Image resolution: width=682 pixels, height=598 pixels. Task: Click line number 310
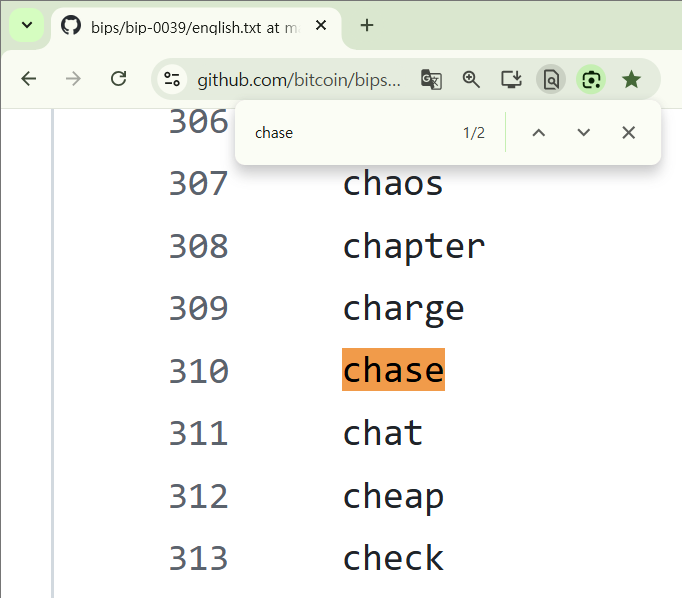click(x=198, y=371)
